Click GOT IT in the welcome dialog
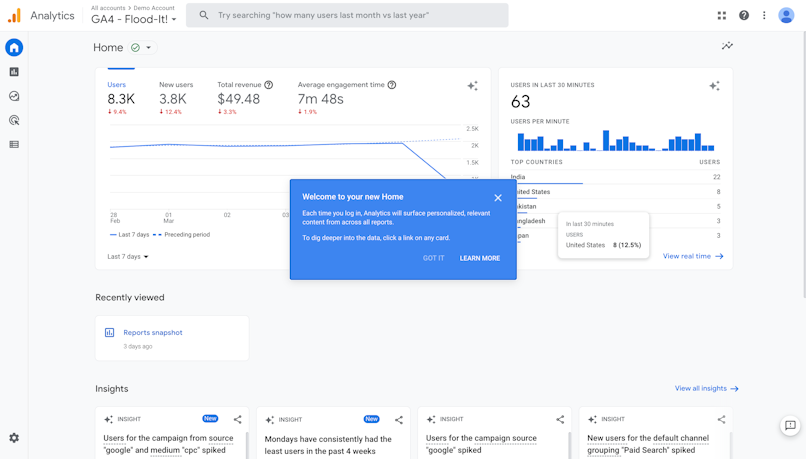Image resolution: width=806 pixels, height=459 pixels. tap(433, 258)
